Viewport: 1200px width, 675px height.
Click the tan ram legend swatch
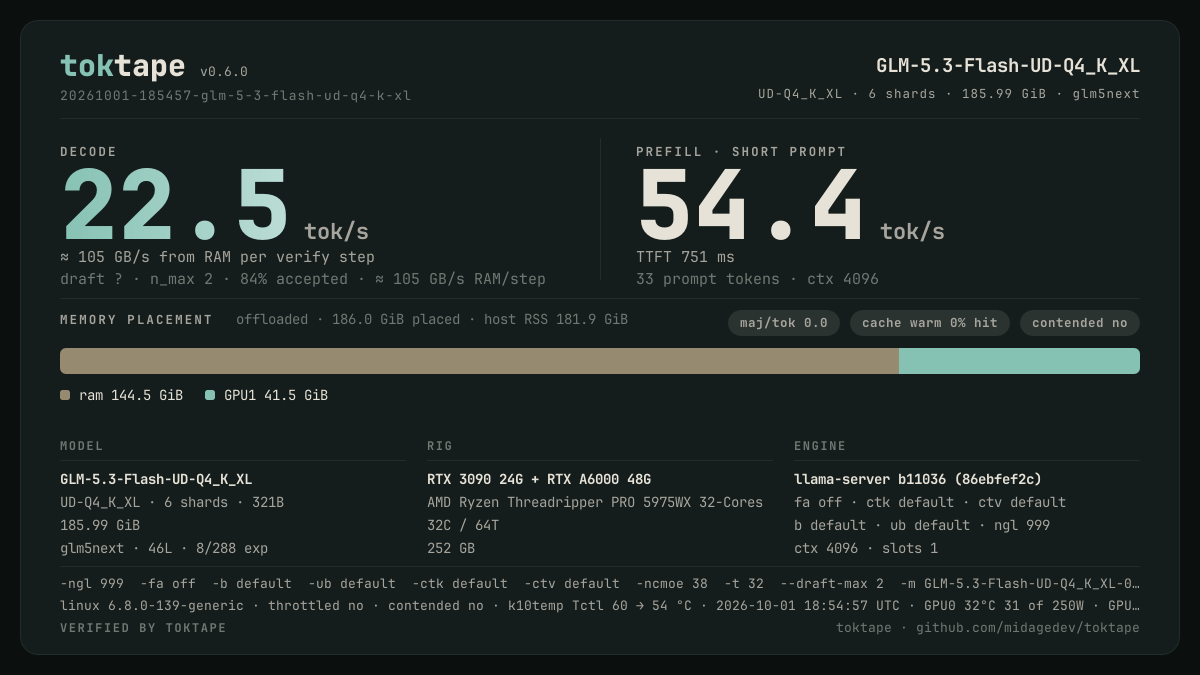[x=65, y=395]
